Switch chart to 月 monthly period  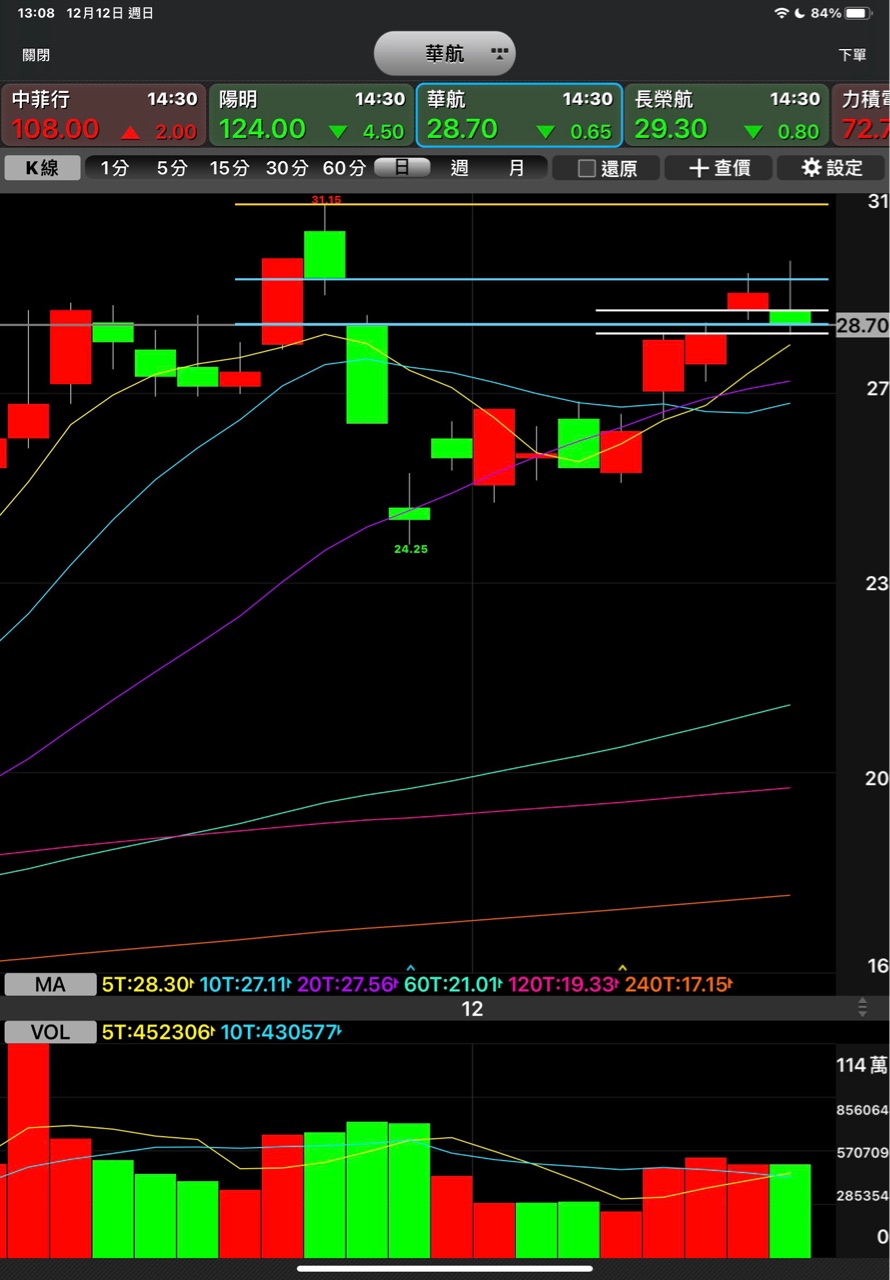(516, 167)
